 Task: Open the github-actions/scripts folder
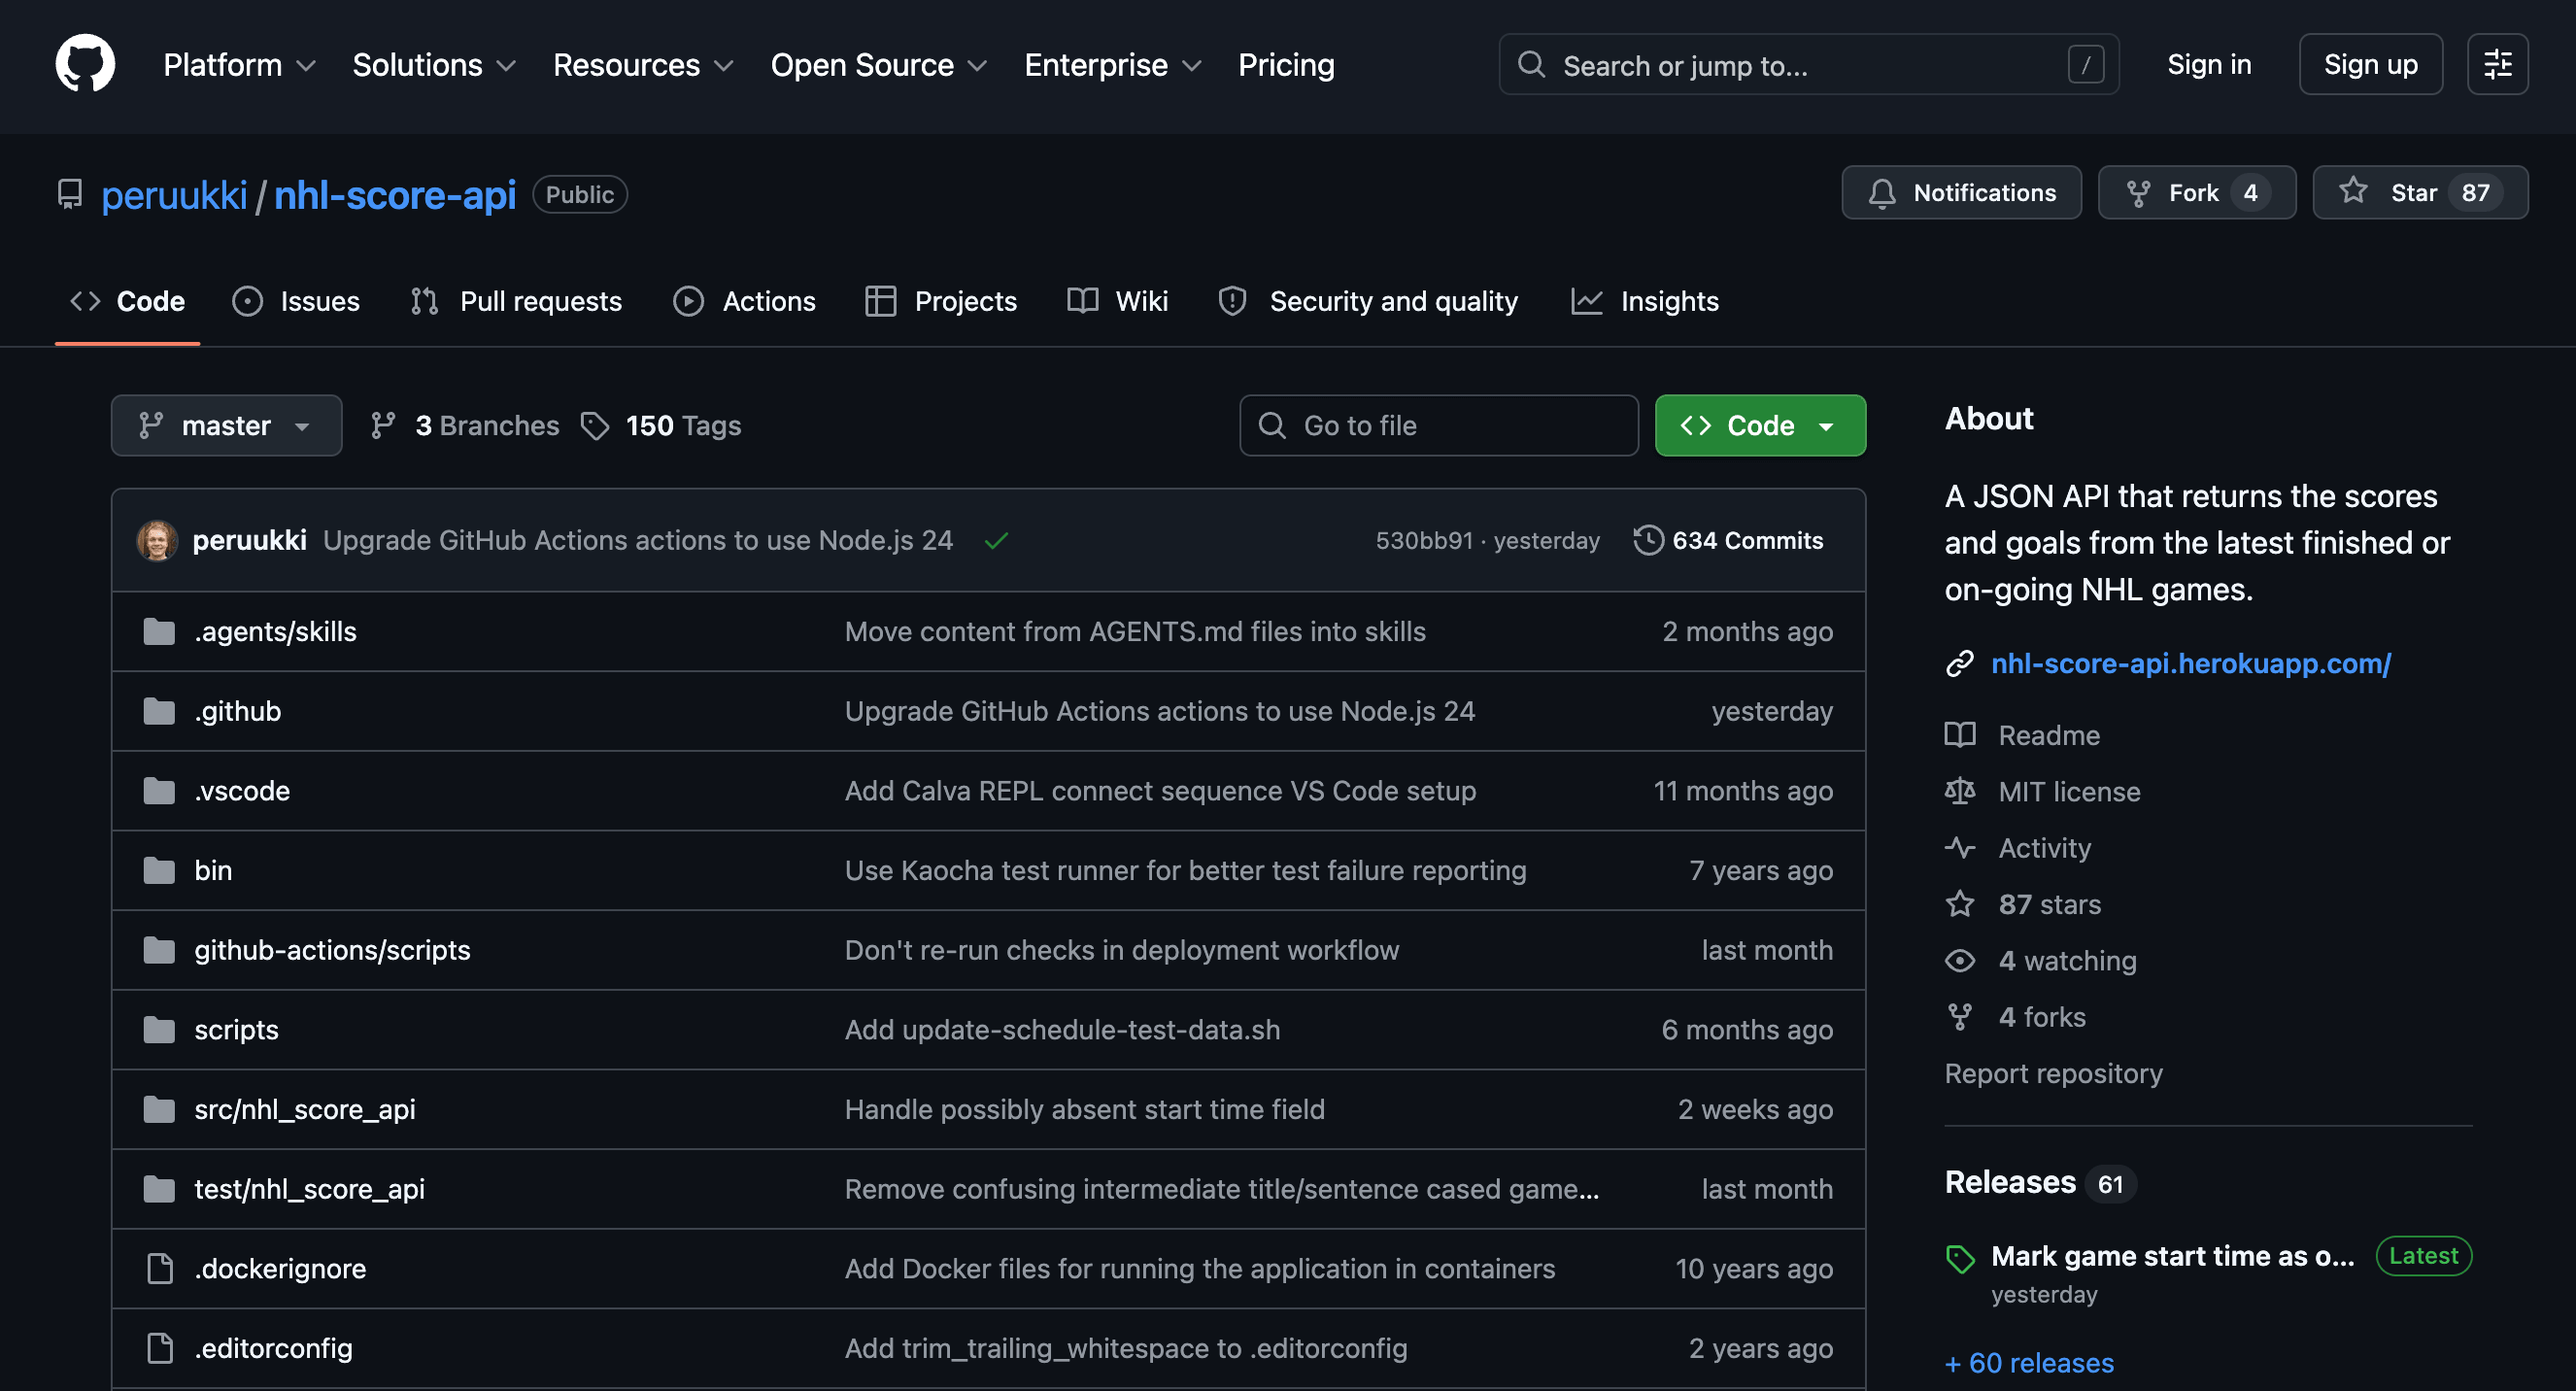coord(332,950)
